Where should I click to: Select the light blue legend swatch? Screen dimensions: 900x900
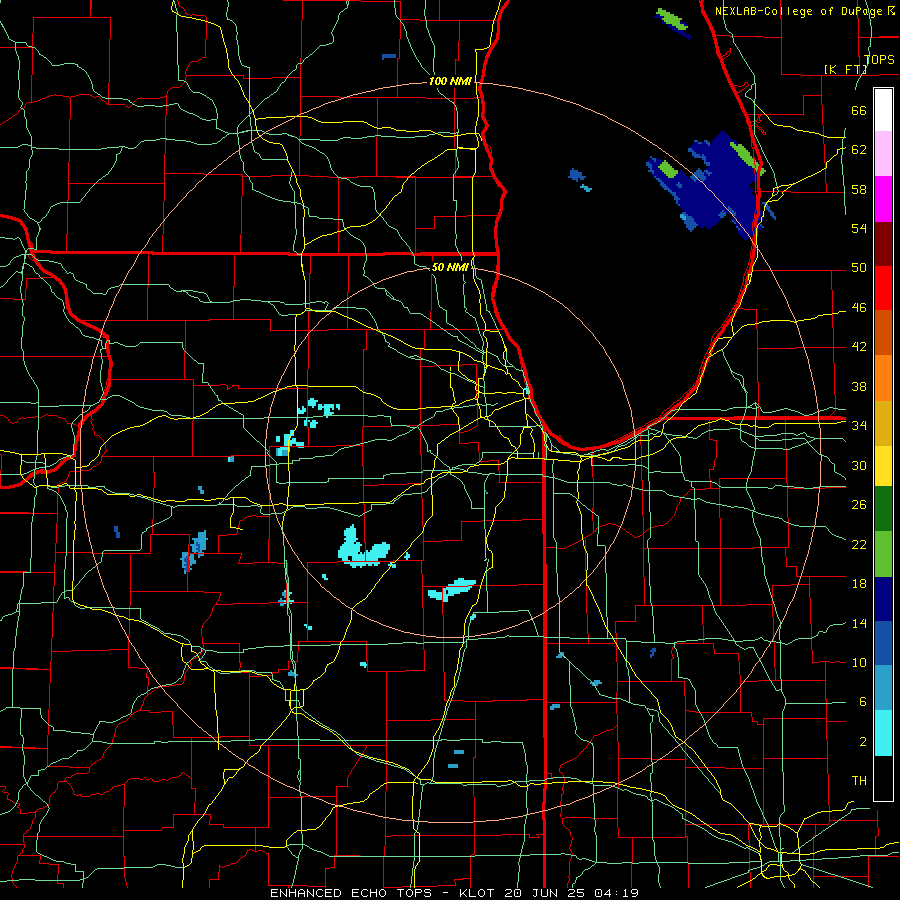(883, 688)
